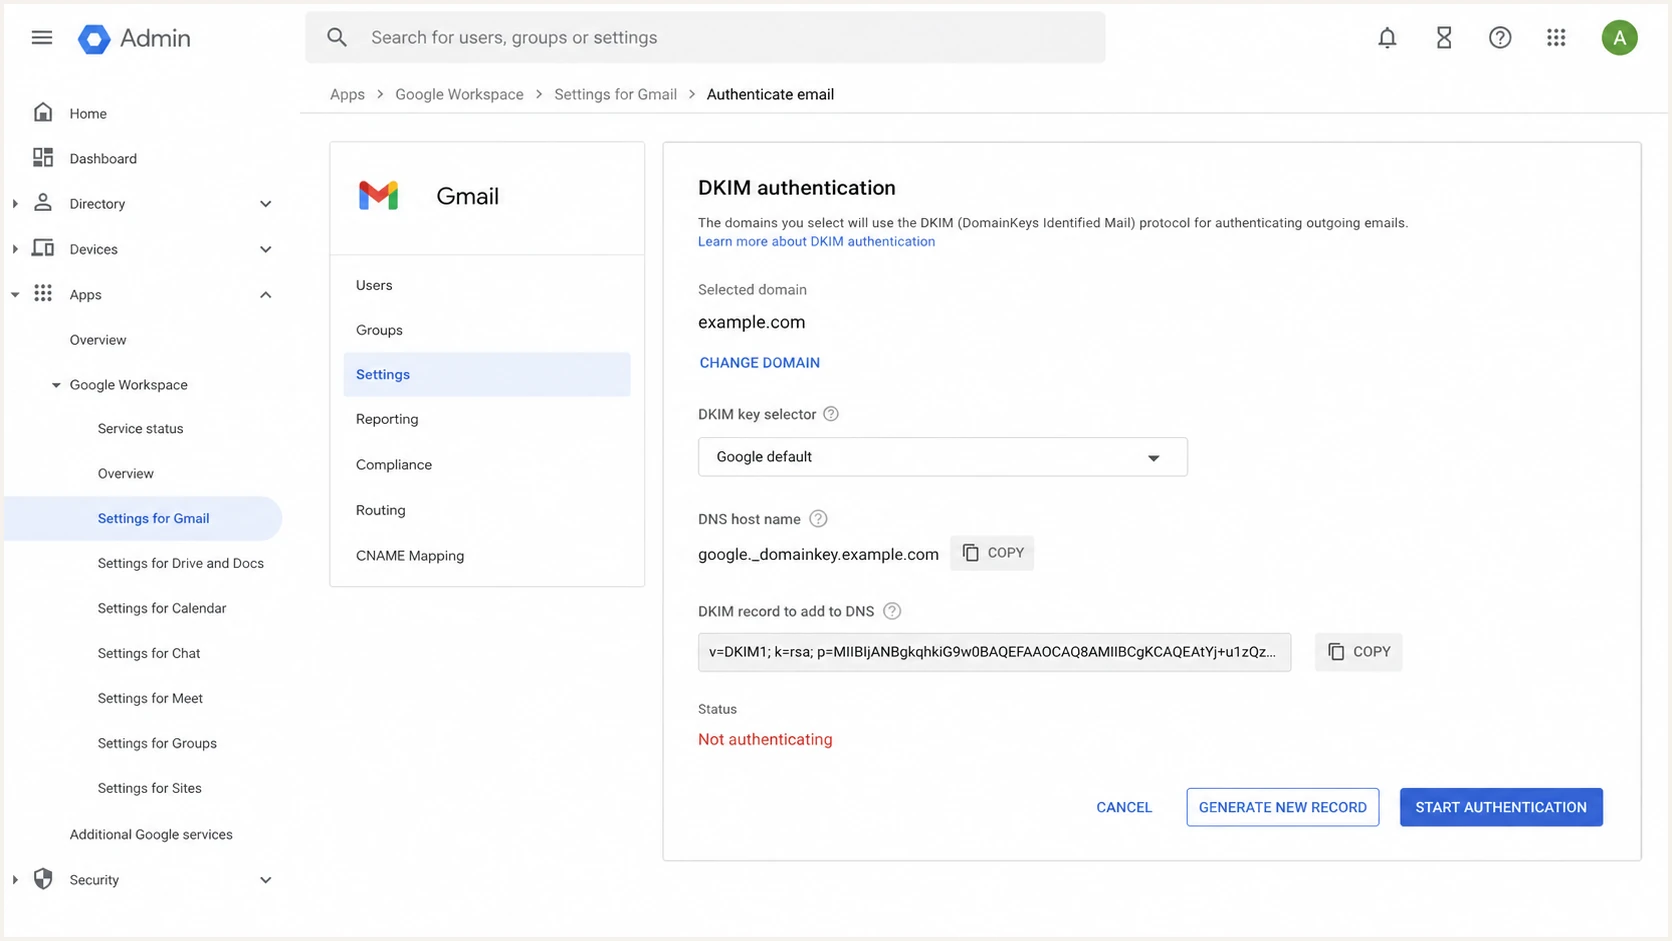Open Settings for Drive and Docs
This screenshot has width=1672, height=941.
(181, 563)
